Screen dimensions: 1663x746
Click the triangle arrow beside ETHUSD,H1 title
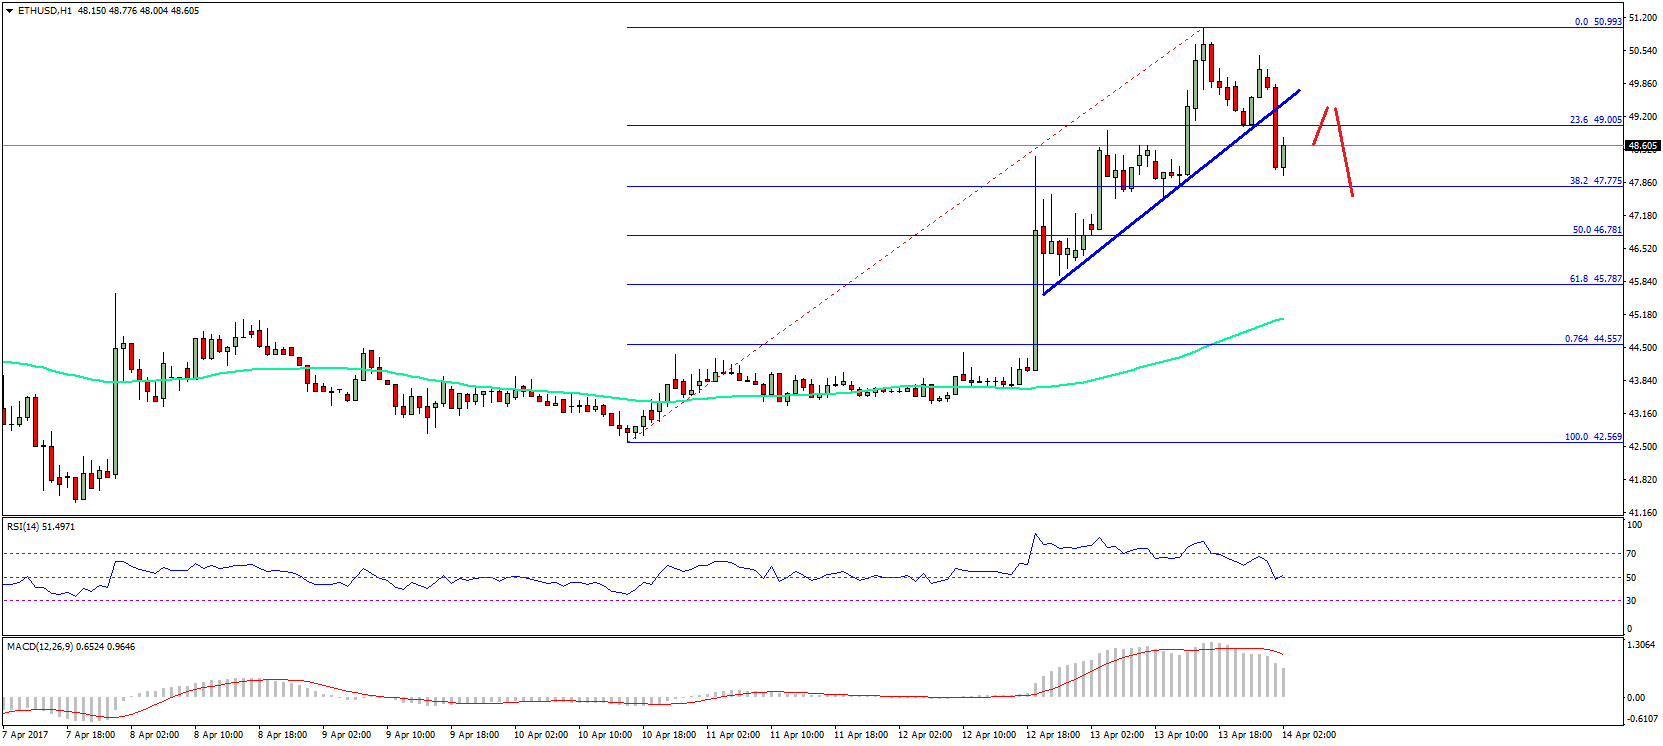(x=9, y=11)
